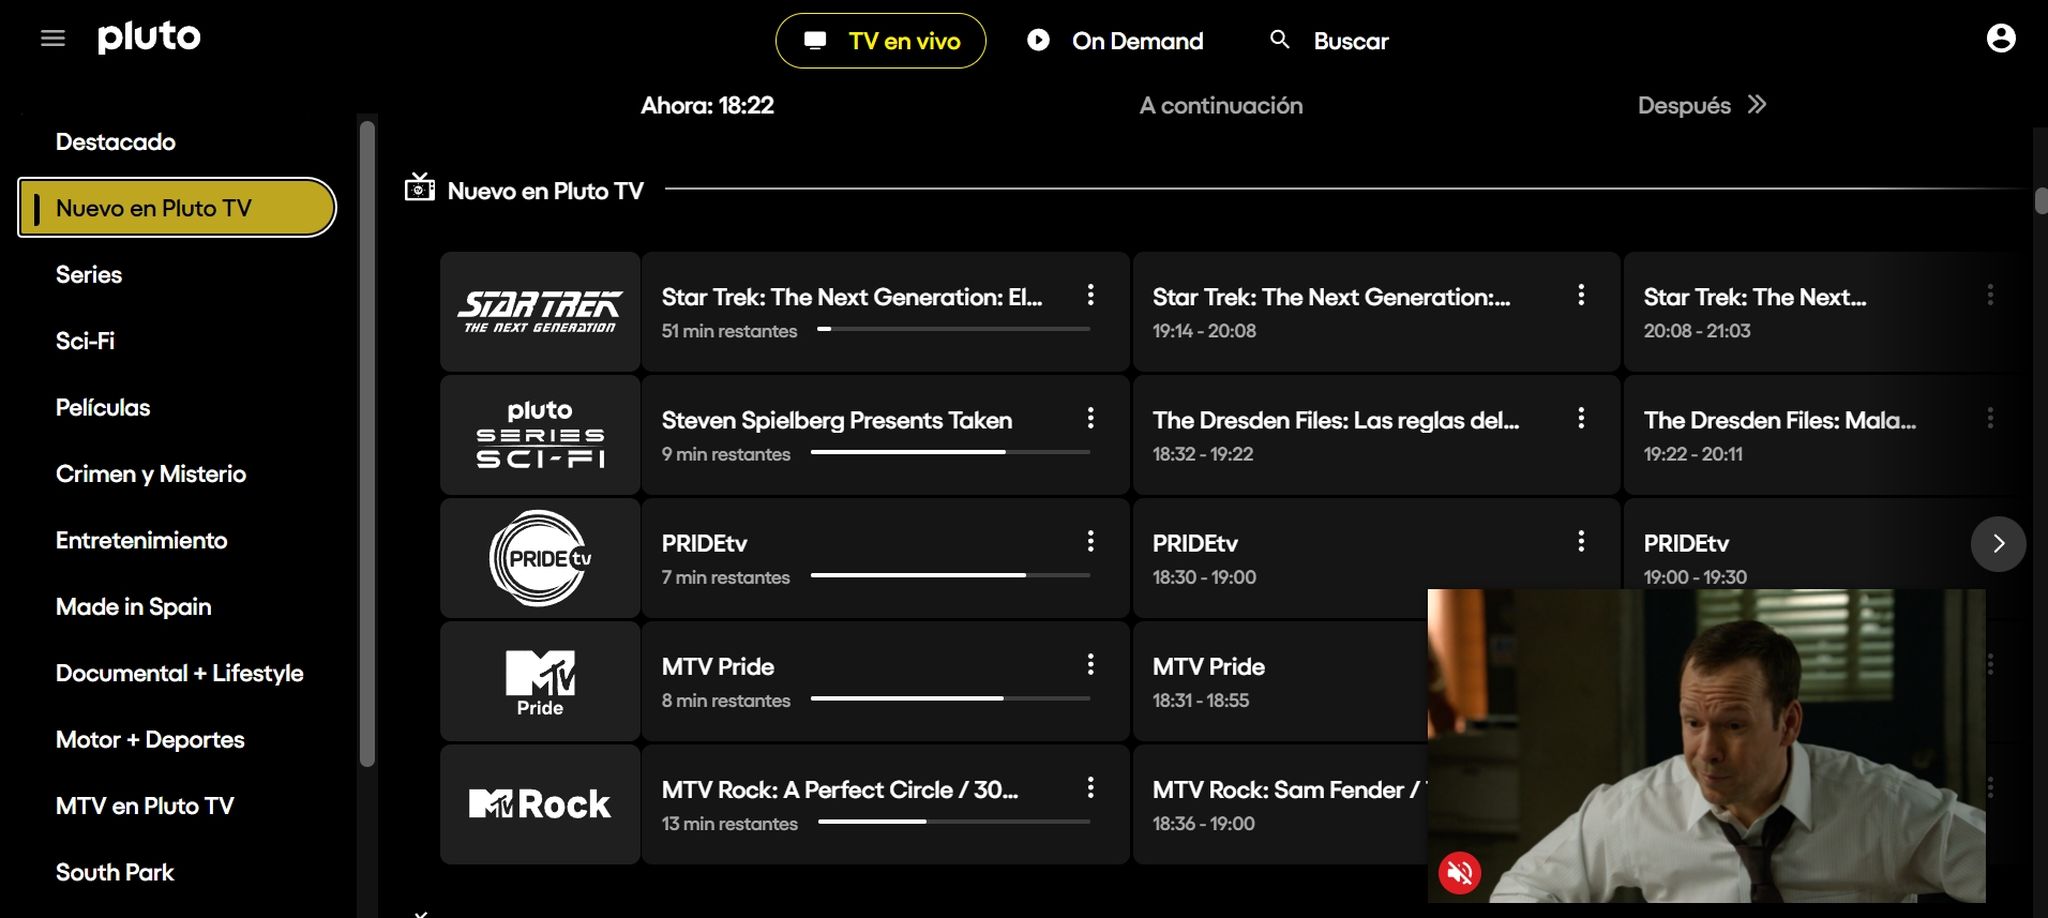Open the Made in Spain category
The width and height of the screenshot is (2048, 918).
pos(133,606)
